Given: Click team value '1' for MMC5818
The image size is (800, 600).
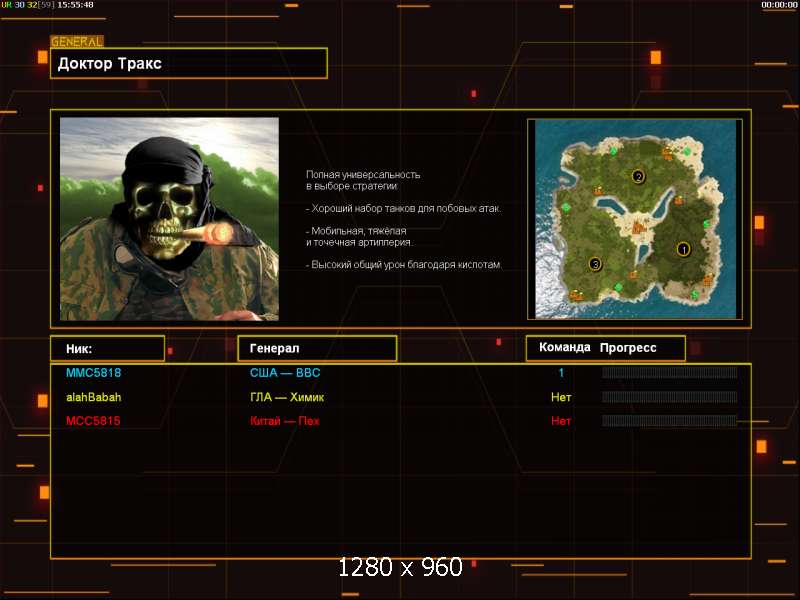Looking at the screenshot, I should tap(561, 373).
